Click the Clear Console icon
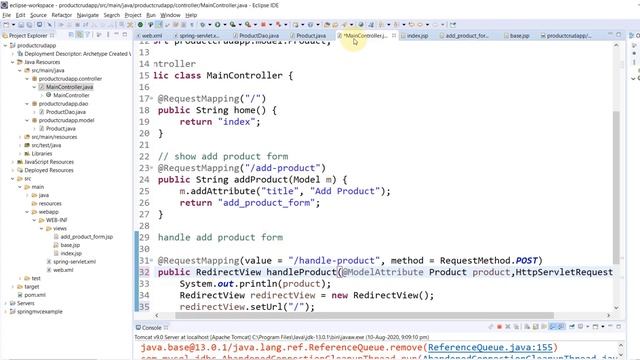This screenshot has width=640, height=360. (x=527, y=327)
